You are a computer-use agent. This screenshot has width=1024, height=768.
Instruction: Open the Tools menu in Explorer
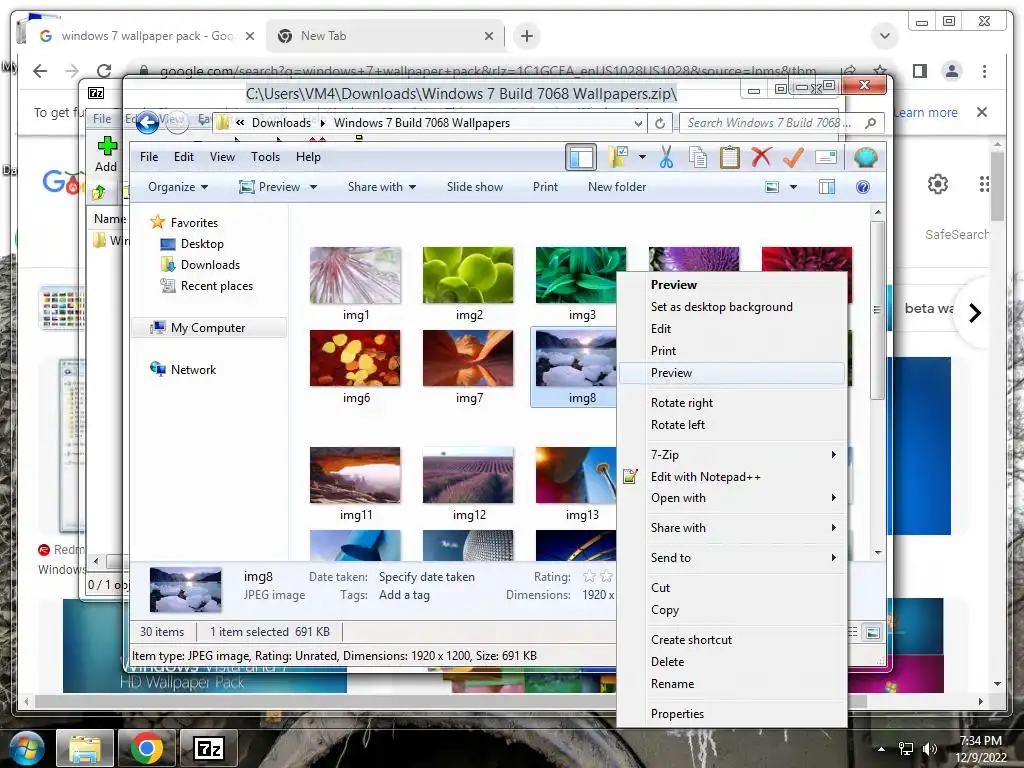[265, 157]
